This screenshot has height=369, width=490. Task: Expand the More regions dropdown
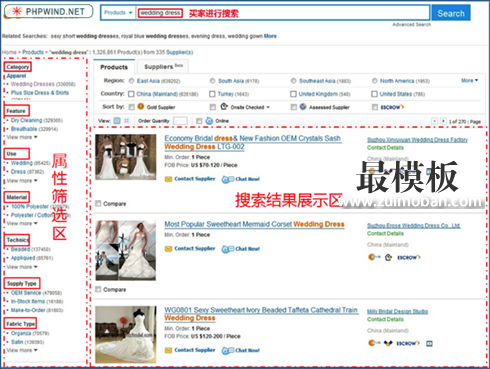[469, 80]
